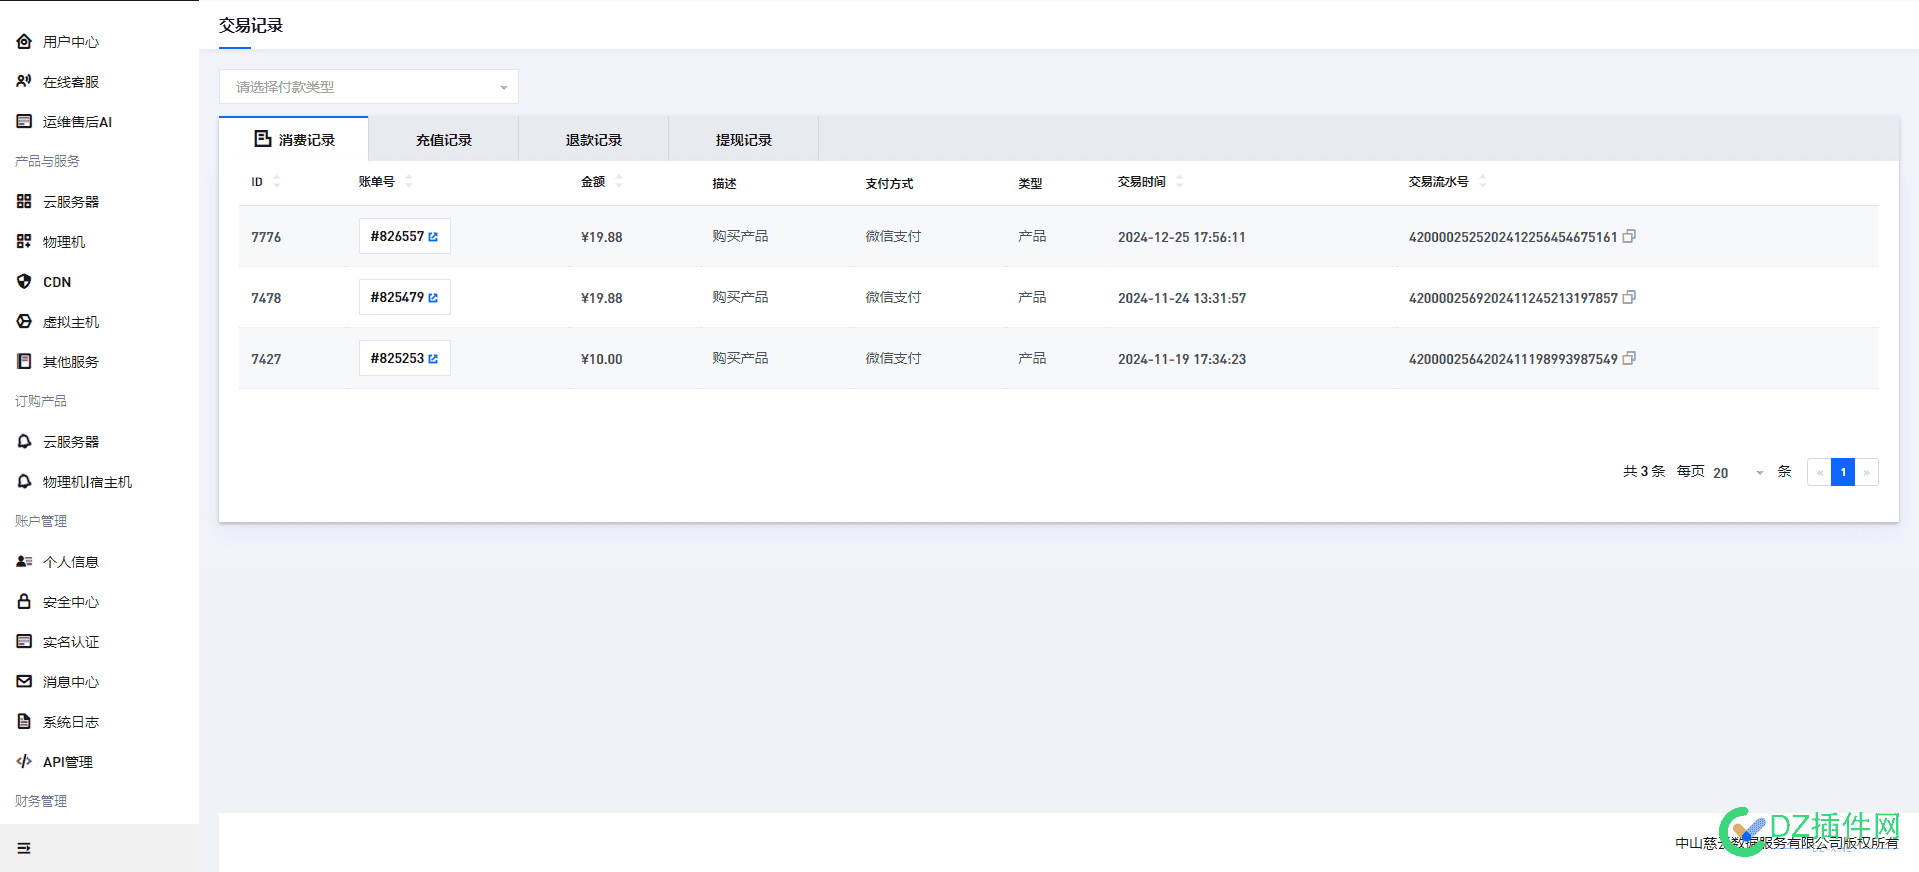This screenshot has width=1919, height=872.
Task: Open external link icon of bill #825253
Action: (x=433, y=359)
